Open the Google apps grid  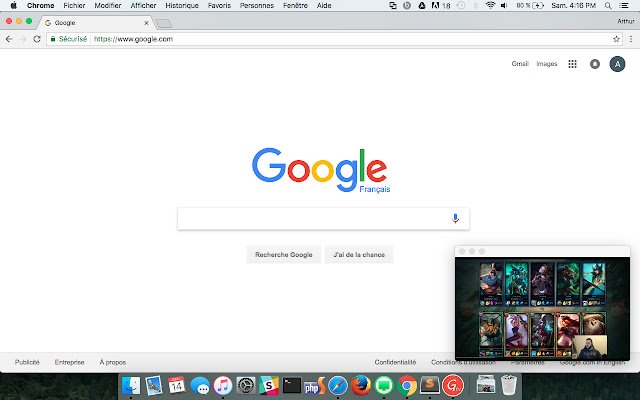click(x=572, y=64)
